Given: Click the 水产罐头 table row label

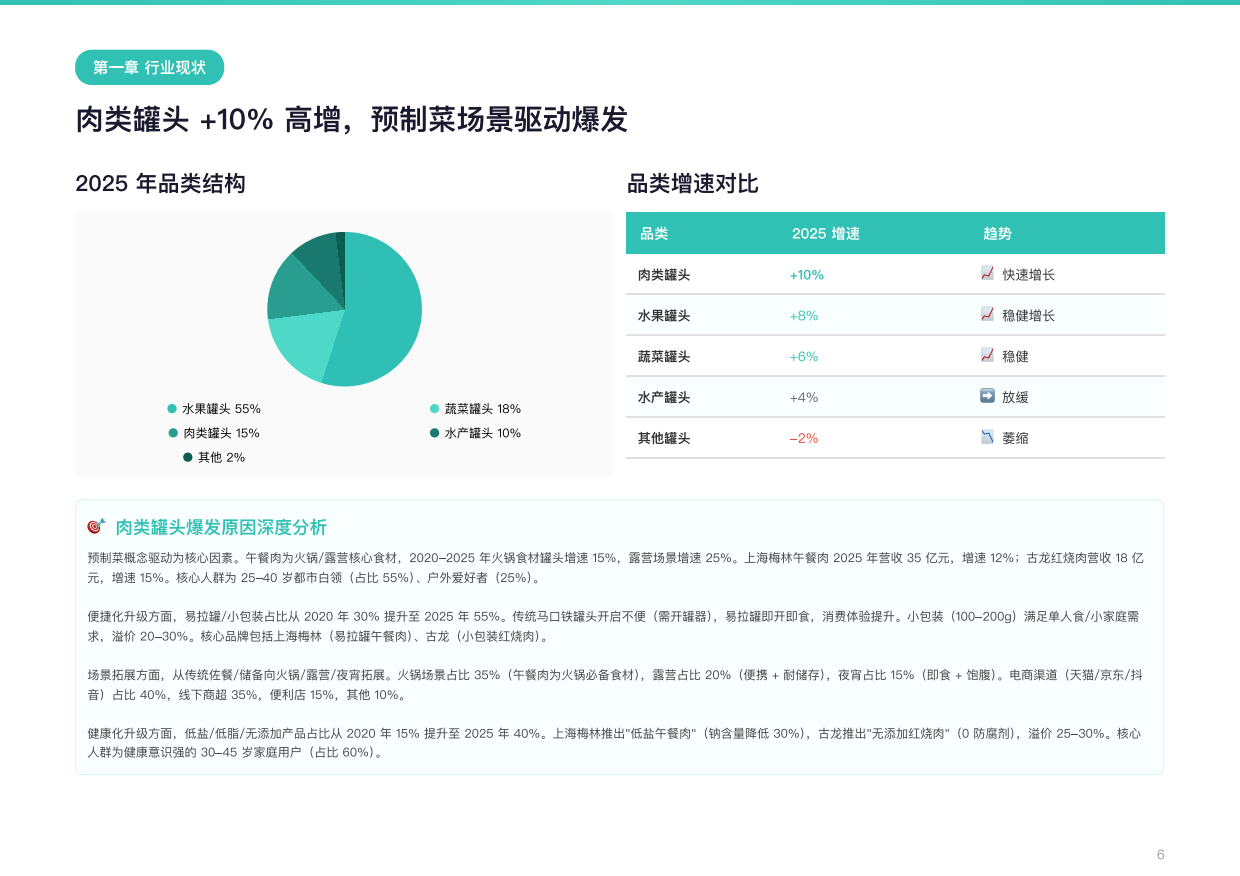Looking at the screenshot, I should point(664,398).
